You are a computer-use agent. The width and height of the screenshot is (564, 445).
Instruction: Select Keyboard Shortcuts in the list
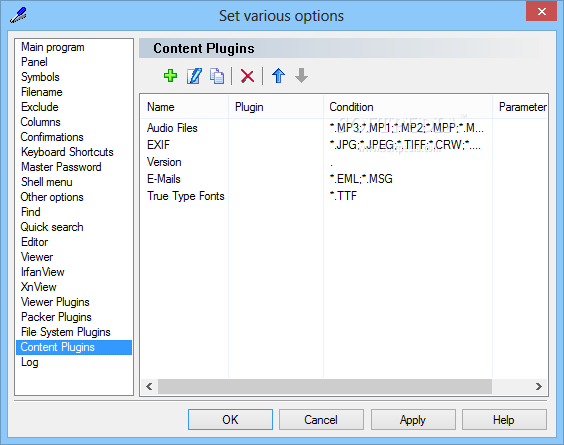(x=67, y=152)
